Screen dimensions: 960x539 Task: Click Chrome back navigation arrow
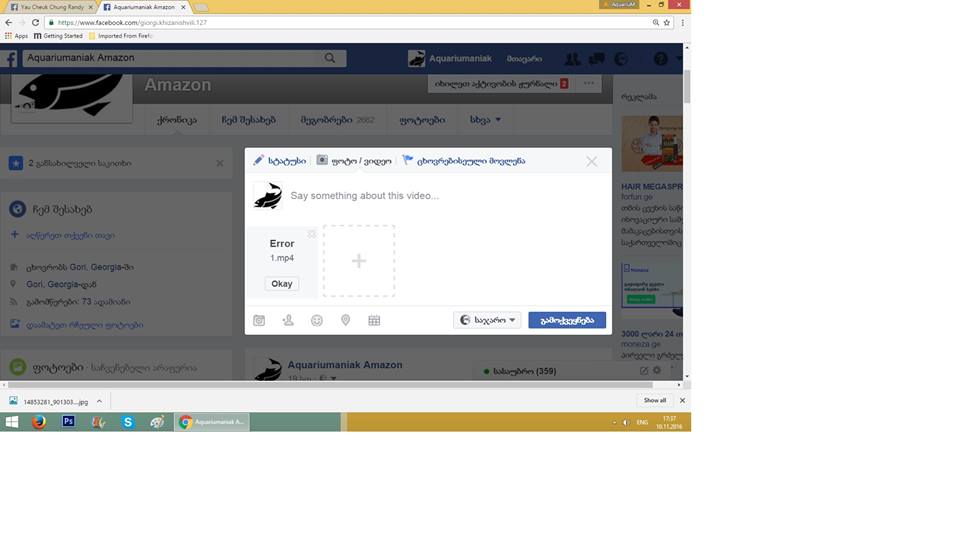click(x=9, y=23)
